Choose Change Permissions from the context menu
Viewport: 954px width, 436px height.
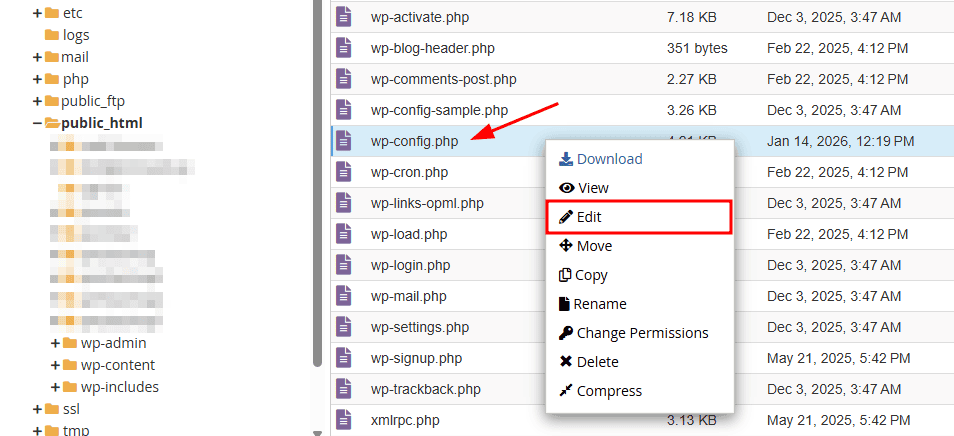pyautogui.click(x=640, y=333)
